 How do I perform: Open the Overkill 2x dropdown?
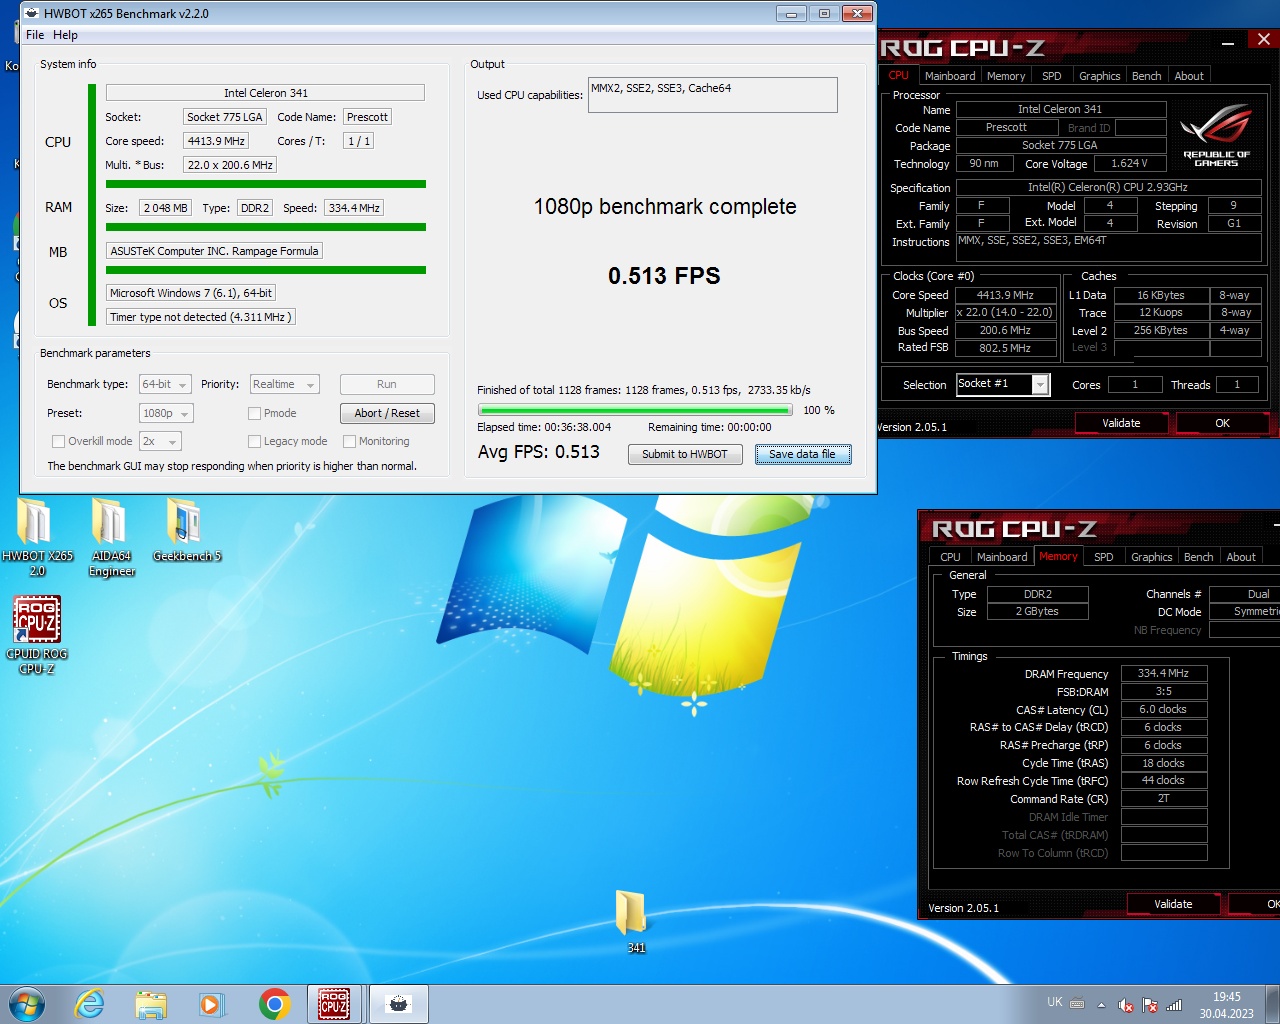[x=160, y=441]
